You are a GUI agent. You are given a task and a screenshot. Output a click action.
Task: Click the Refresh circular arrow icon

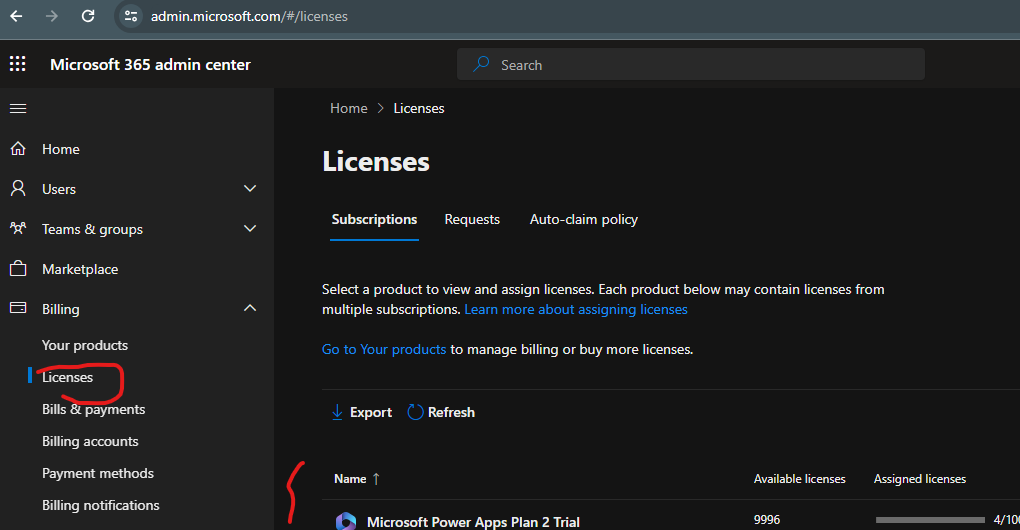(415, 412)
